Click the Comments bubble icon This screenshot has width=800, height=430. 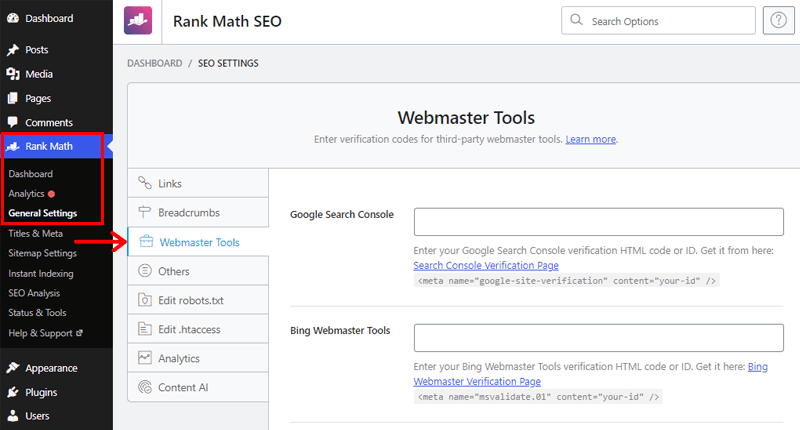[x=13, y=122]
